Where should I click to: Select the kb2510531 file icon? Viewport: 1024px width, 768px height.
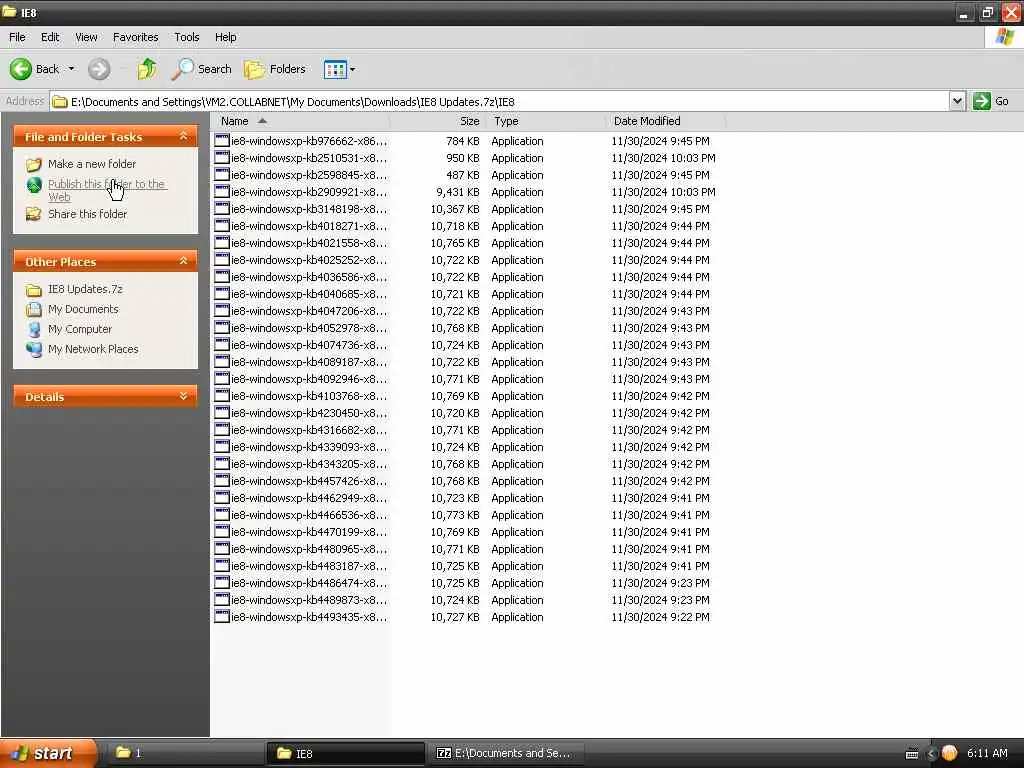tap(222, 157)
